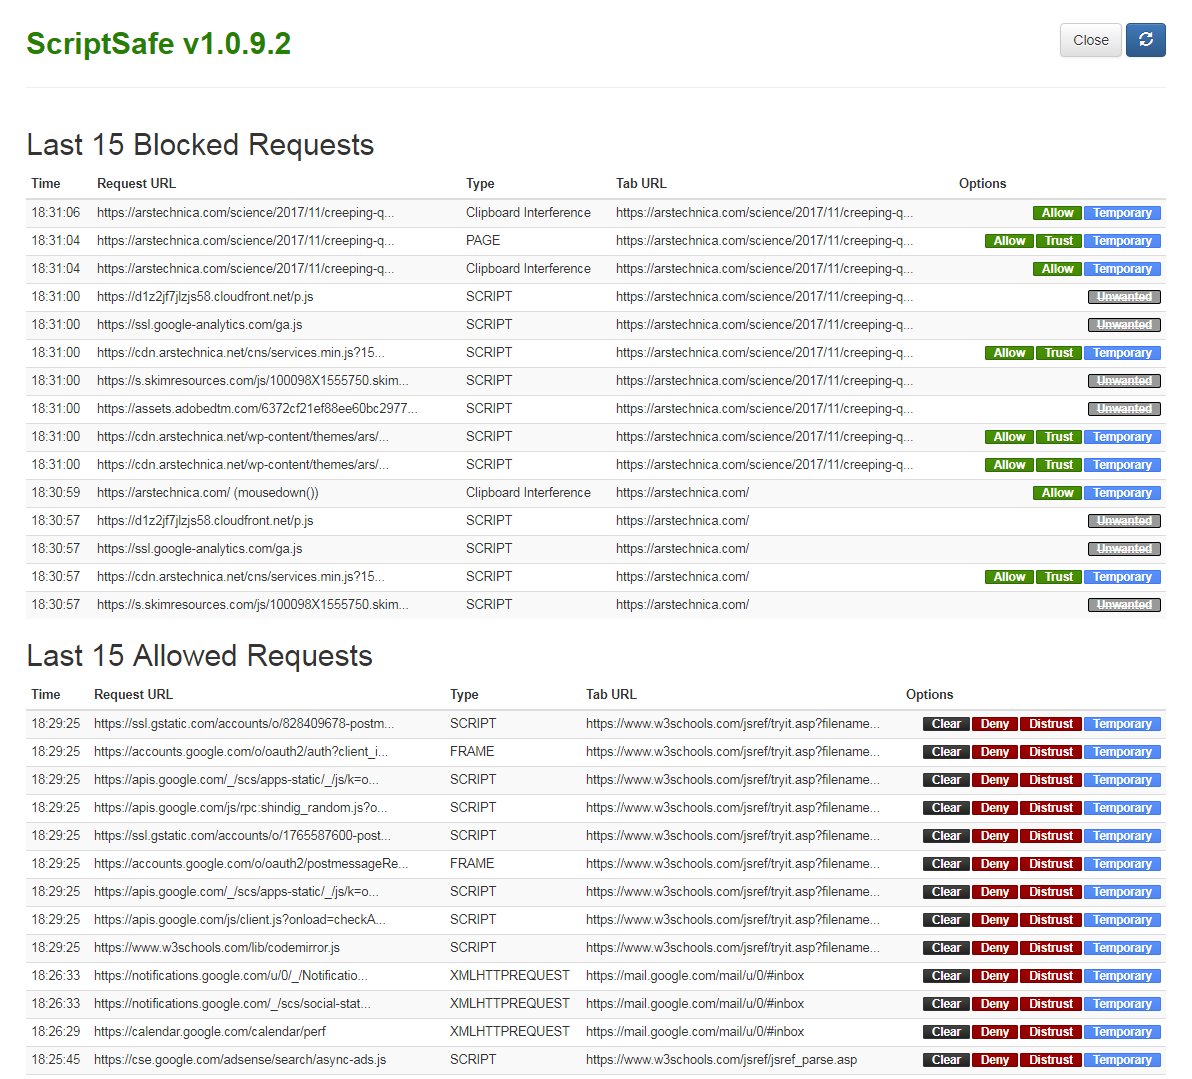1192x1079 pixels.
Task: Trust the blocked PAGE request at 18:31:04
Action: pyautogui.click(x=1059, y=240)
